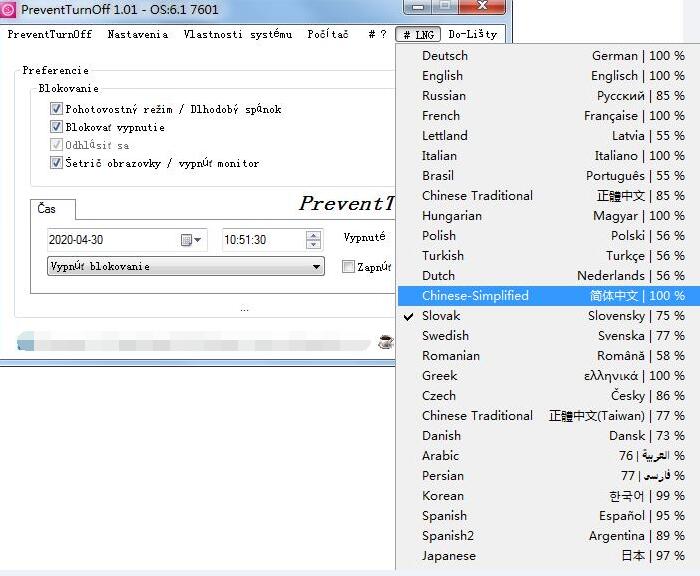This screenshot has width=700, height=576.
Task: Pick Danish Dansk language
Action: (x=549, y=436)
